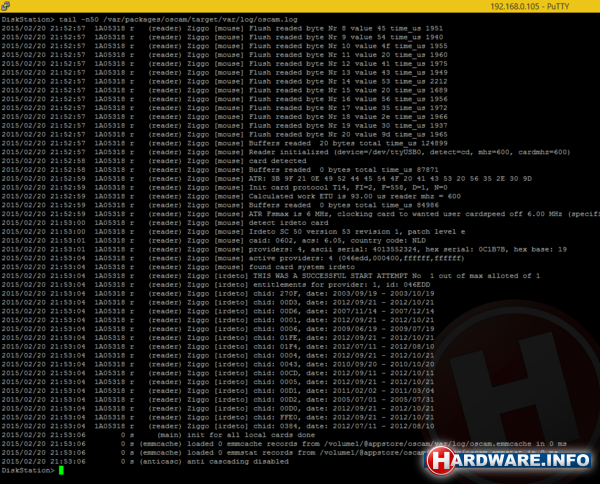Select the 'byte Nr 14 value 53' line
Screen dimensions: 600x484
click(x=224, y=81)
